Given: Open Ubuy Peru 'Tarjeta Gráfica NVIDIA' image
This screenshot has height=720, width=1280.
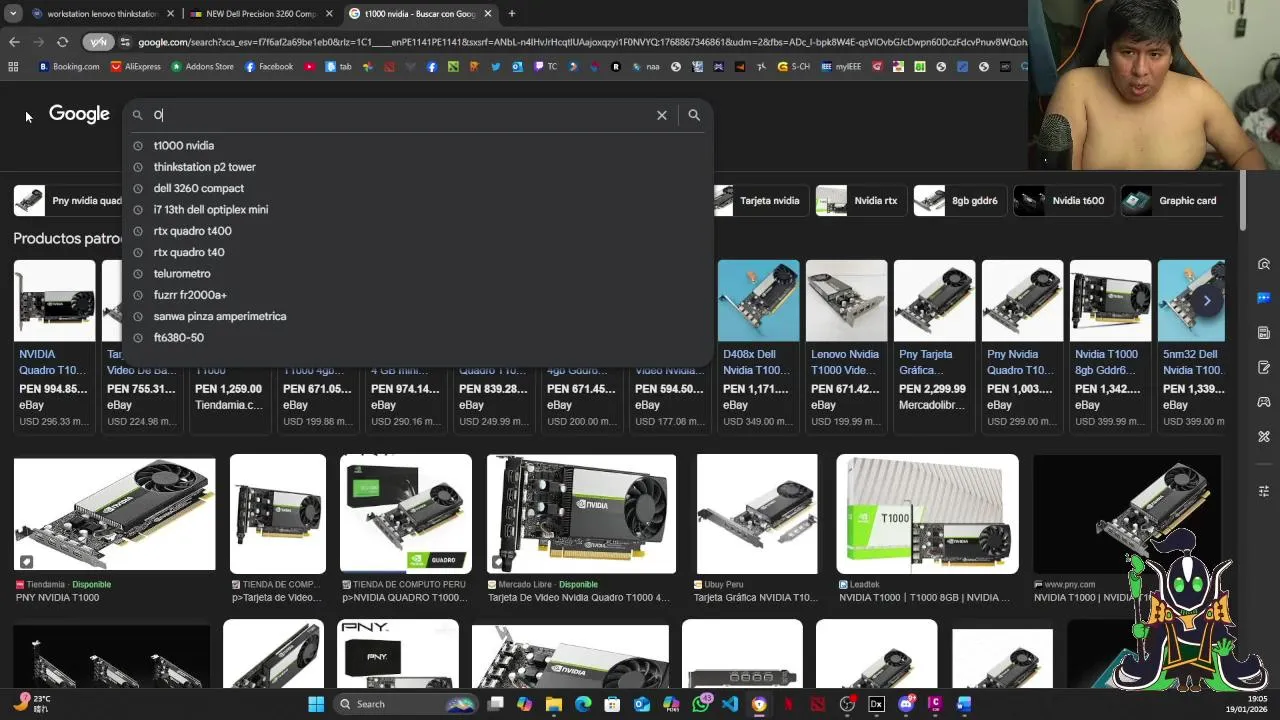Looking at the screenshot, I should [x=757, y=514].
